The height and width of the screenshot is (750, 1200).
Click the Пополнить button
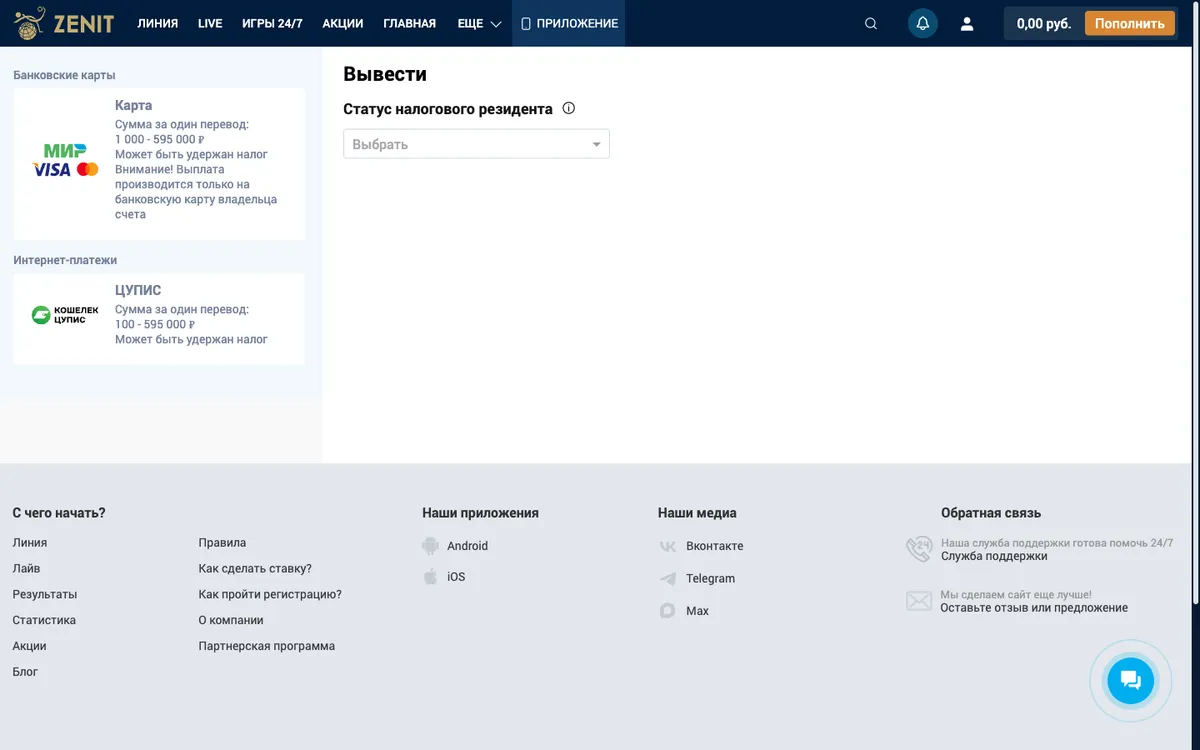coord(1130,24)
